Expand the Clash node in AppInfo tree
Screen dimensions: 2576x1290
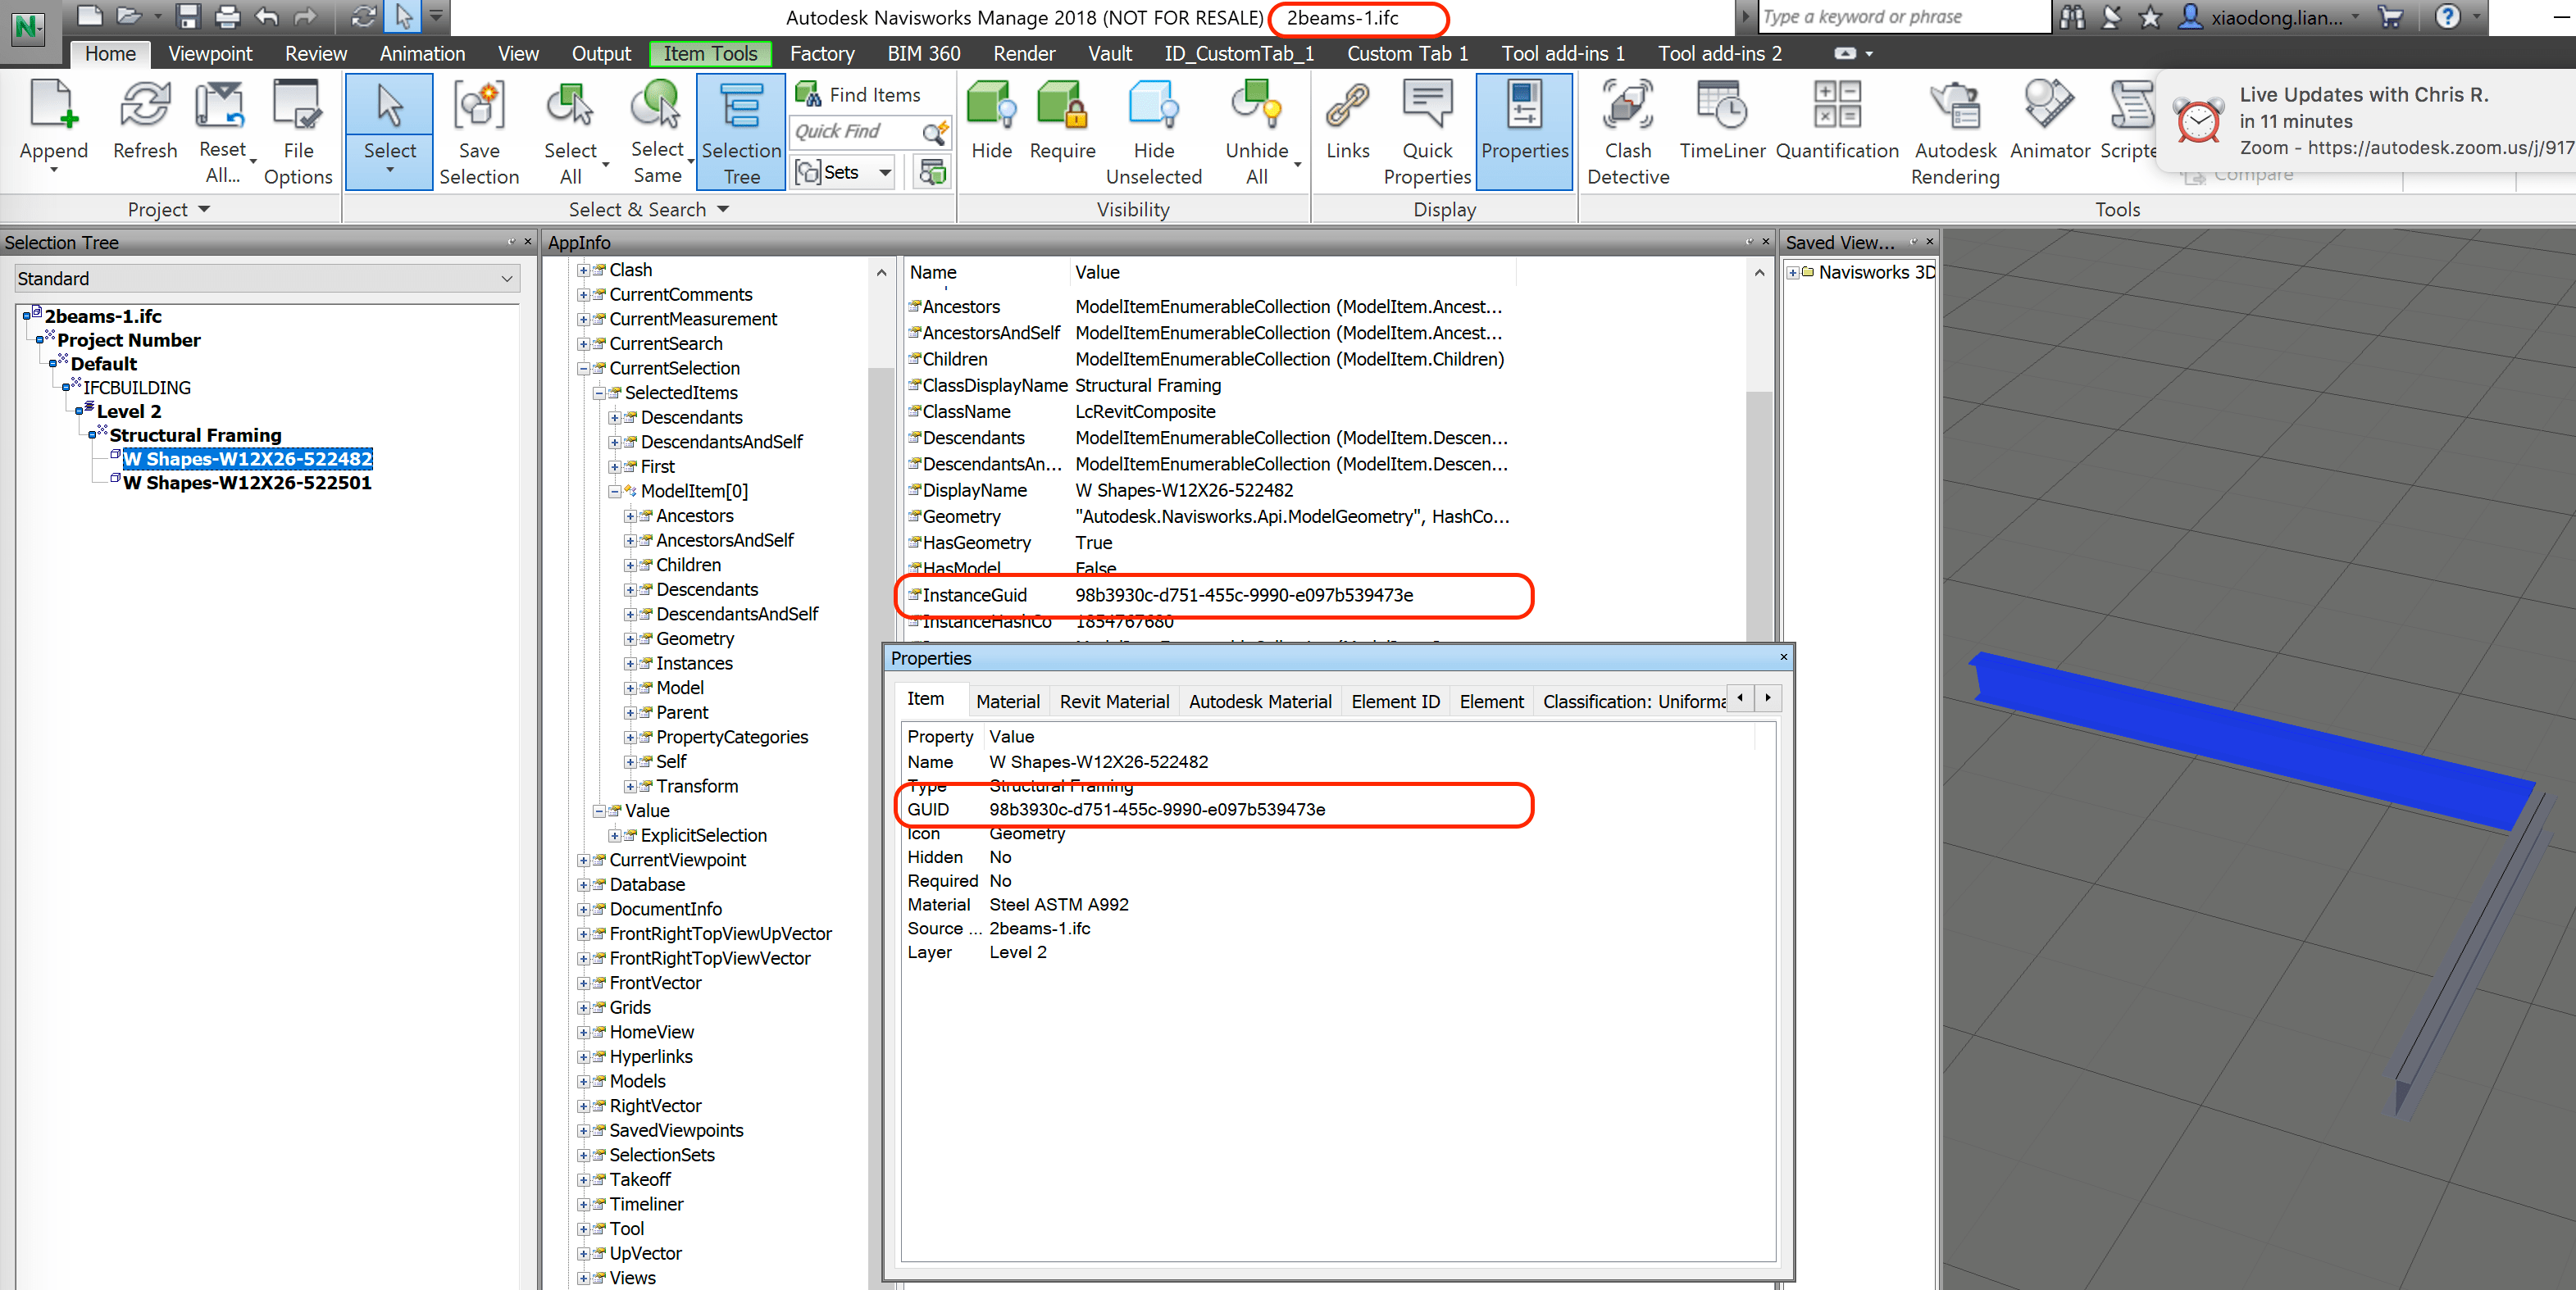pyautogui.click(x=583, y=270)
